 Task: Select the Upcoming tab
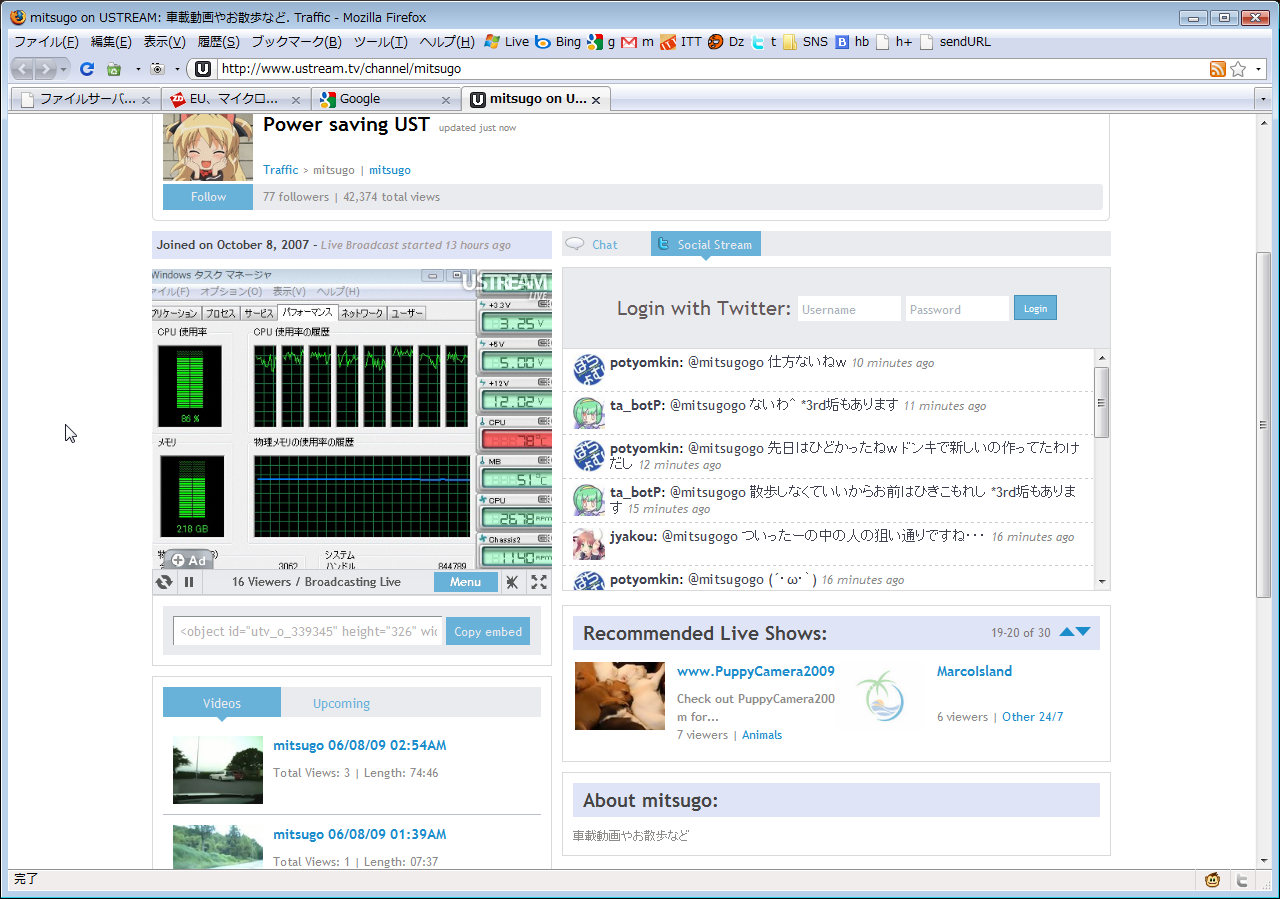(341, 703)
